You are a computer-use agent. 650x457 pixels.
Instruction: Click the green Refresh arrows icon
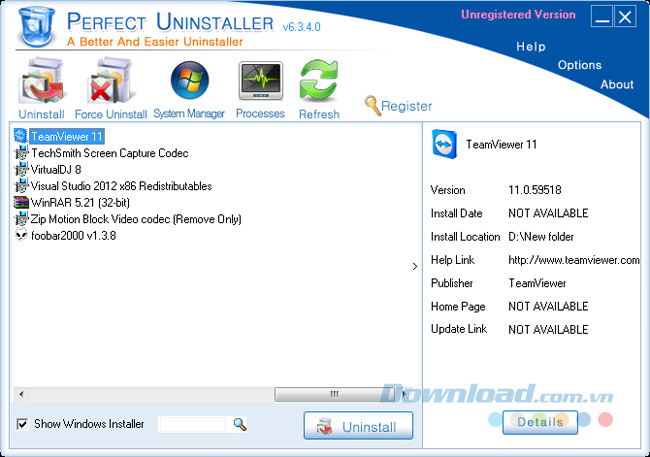[x=319, y=80]
